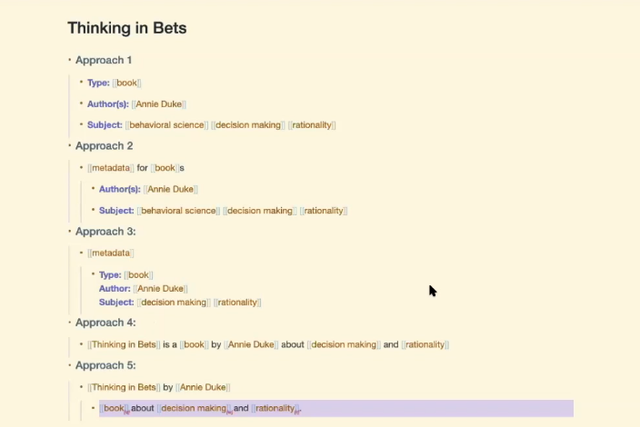
Task: Click the Type: attribute in Approach 1
Action: pos(98,83)
